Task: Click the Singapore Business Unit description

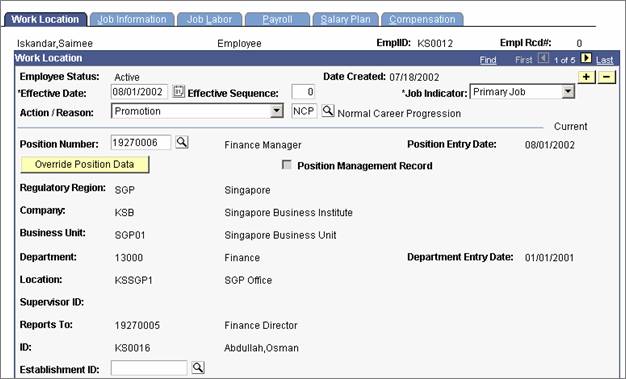Action: point(280,235)
